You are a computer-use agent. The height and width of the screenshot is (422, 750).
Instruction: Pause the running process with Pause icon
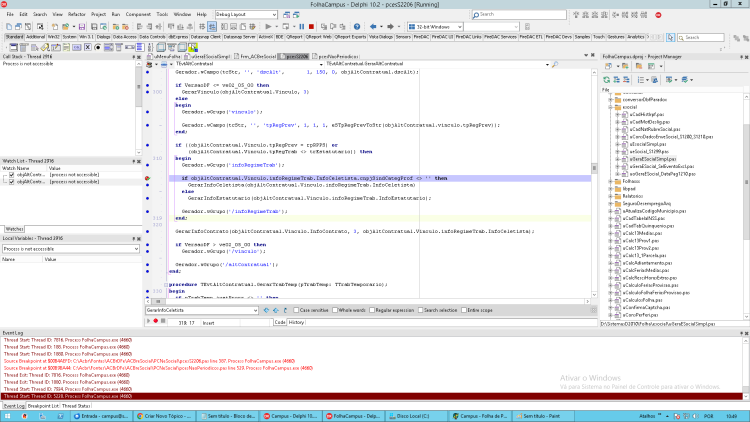(301, 27)
